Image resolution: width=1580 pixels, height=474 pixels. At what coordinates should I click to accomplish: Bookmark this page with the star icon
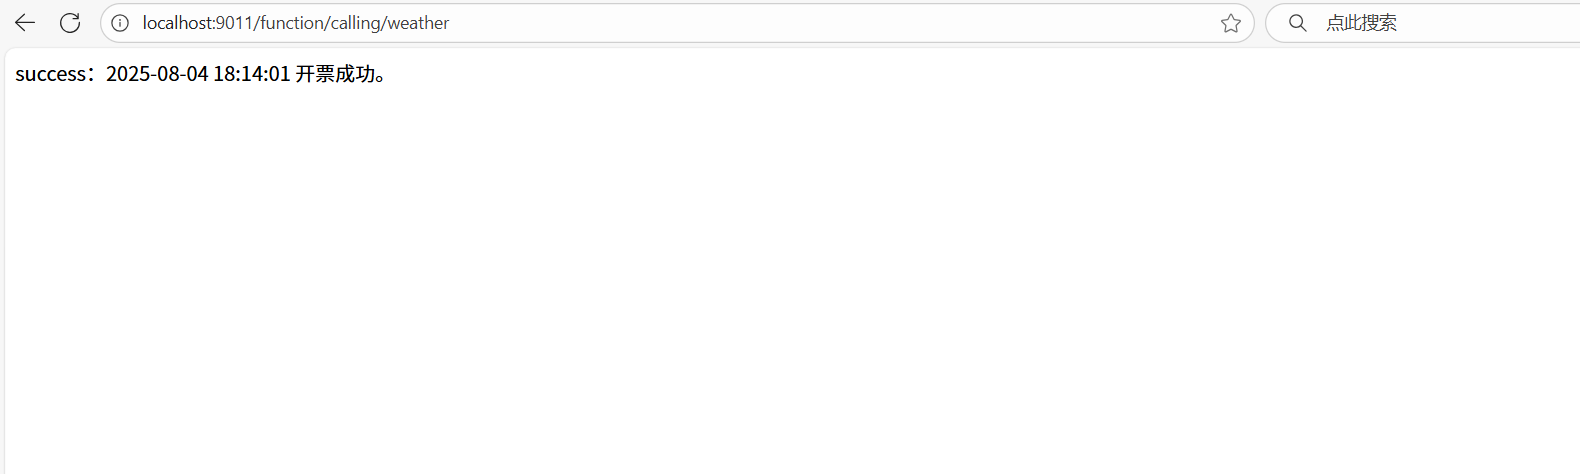click(1231, 23)
